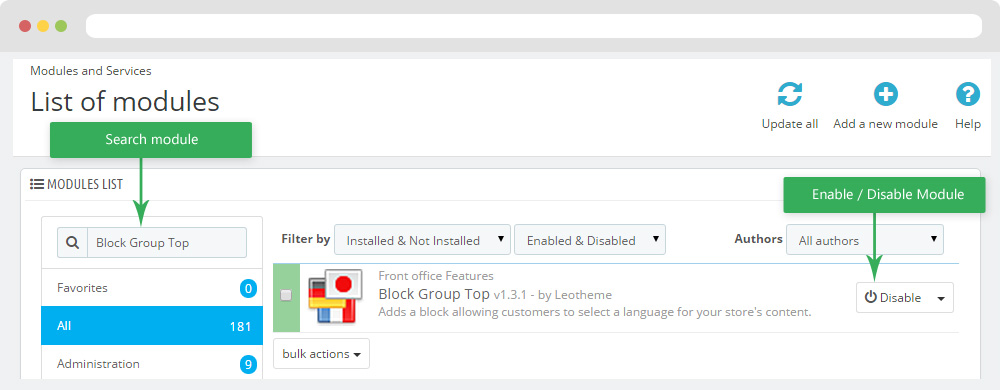Select the All modules category
This screenshot has width=1000, height=390.
[152, 326]
